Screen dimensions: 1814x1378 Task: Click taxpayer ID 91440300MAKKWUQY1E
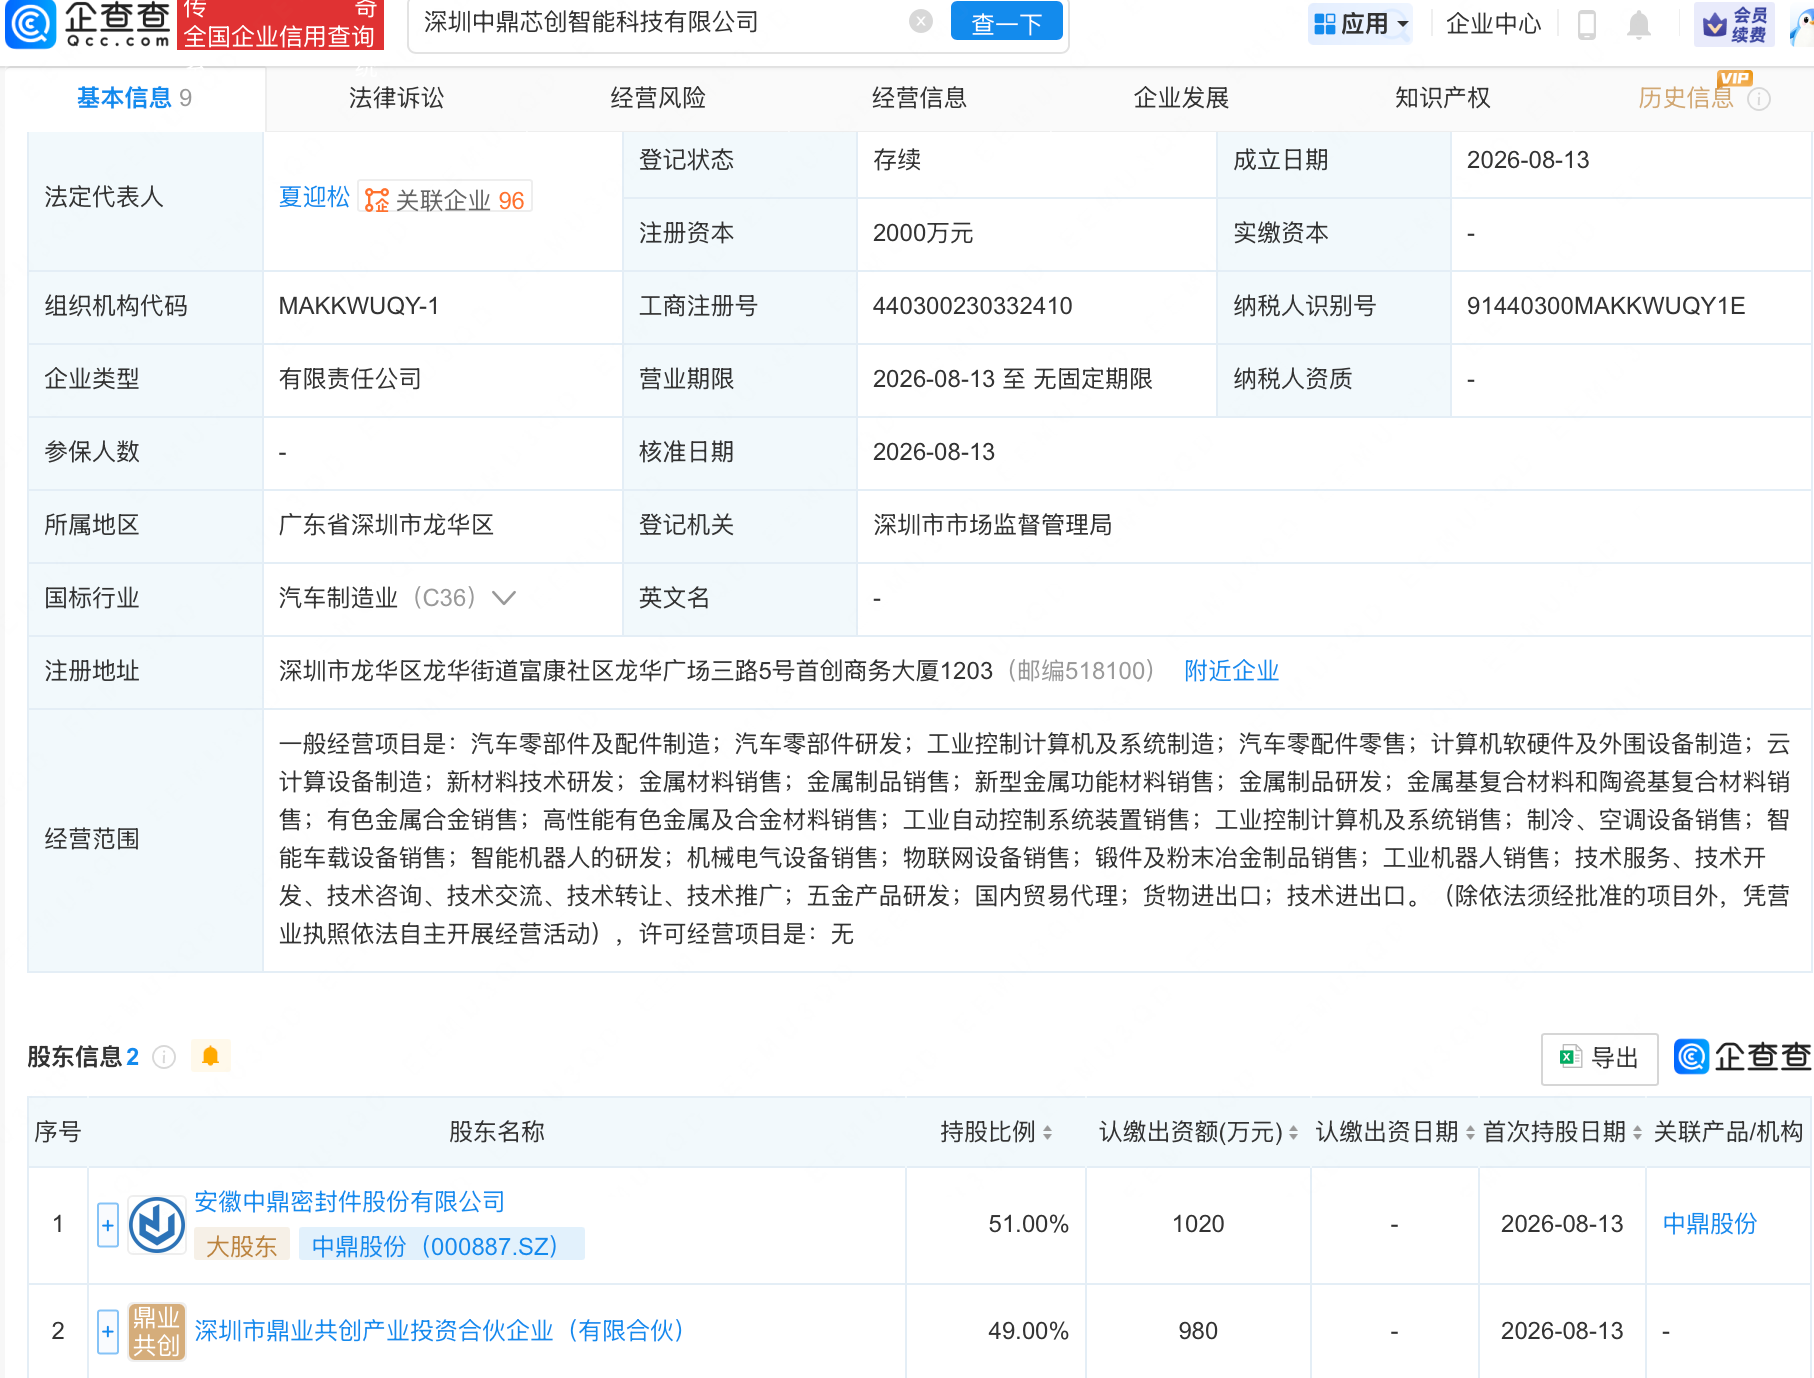click(1606, 306)
